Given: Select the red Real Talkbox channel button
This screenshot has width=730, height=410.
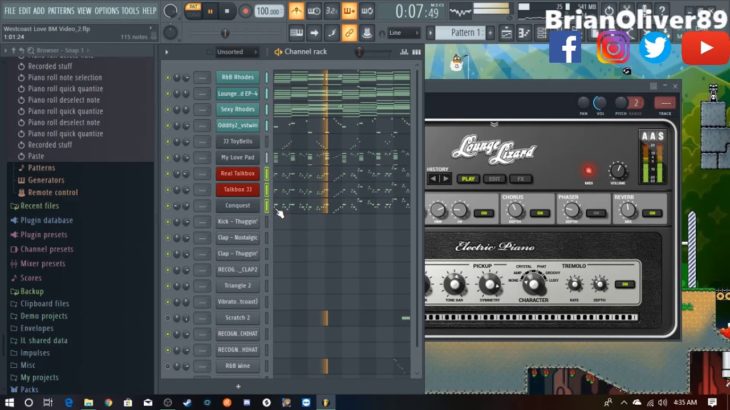Looking at the screenshot, I should (x=237, y=174).
